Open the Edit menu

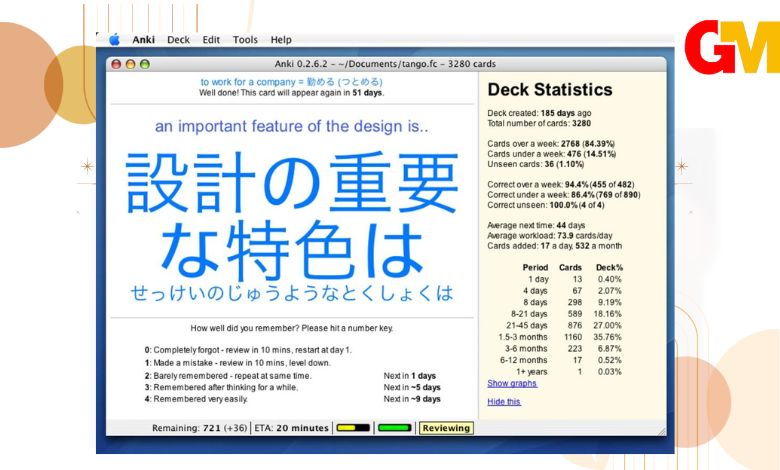[211, 40]
